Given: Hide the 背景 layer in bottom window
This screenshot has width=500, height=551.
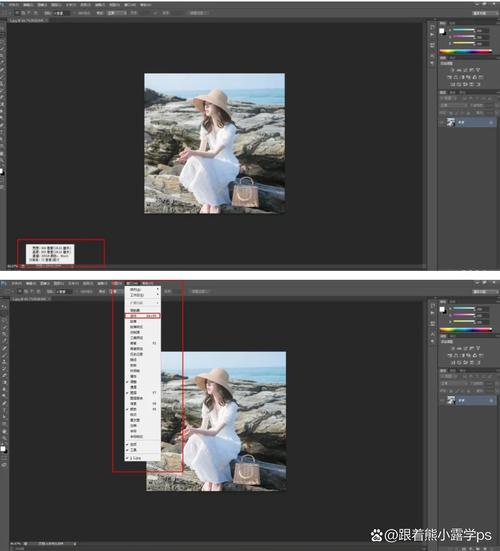Looking at the screenshot, I should (x=442, y=401).
